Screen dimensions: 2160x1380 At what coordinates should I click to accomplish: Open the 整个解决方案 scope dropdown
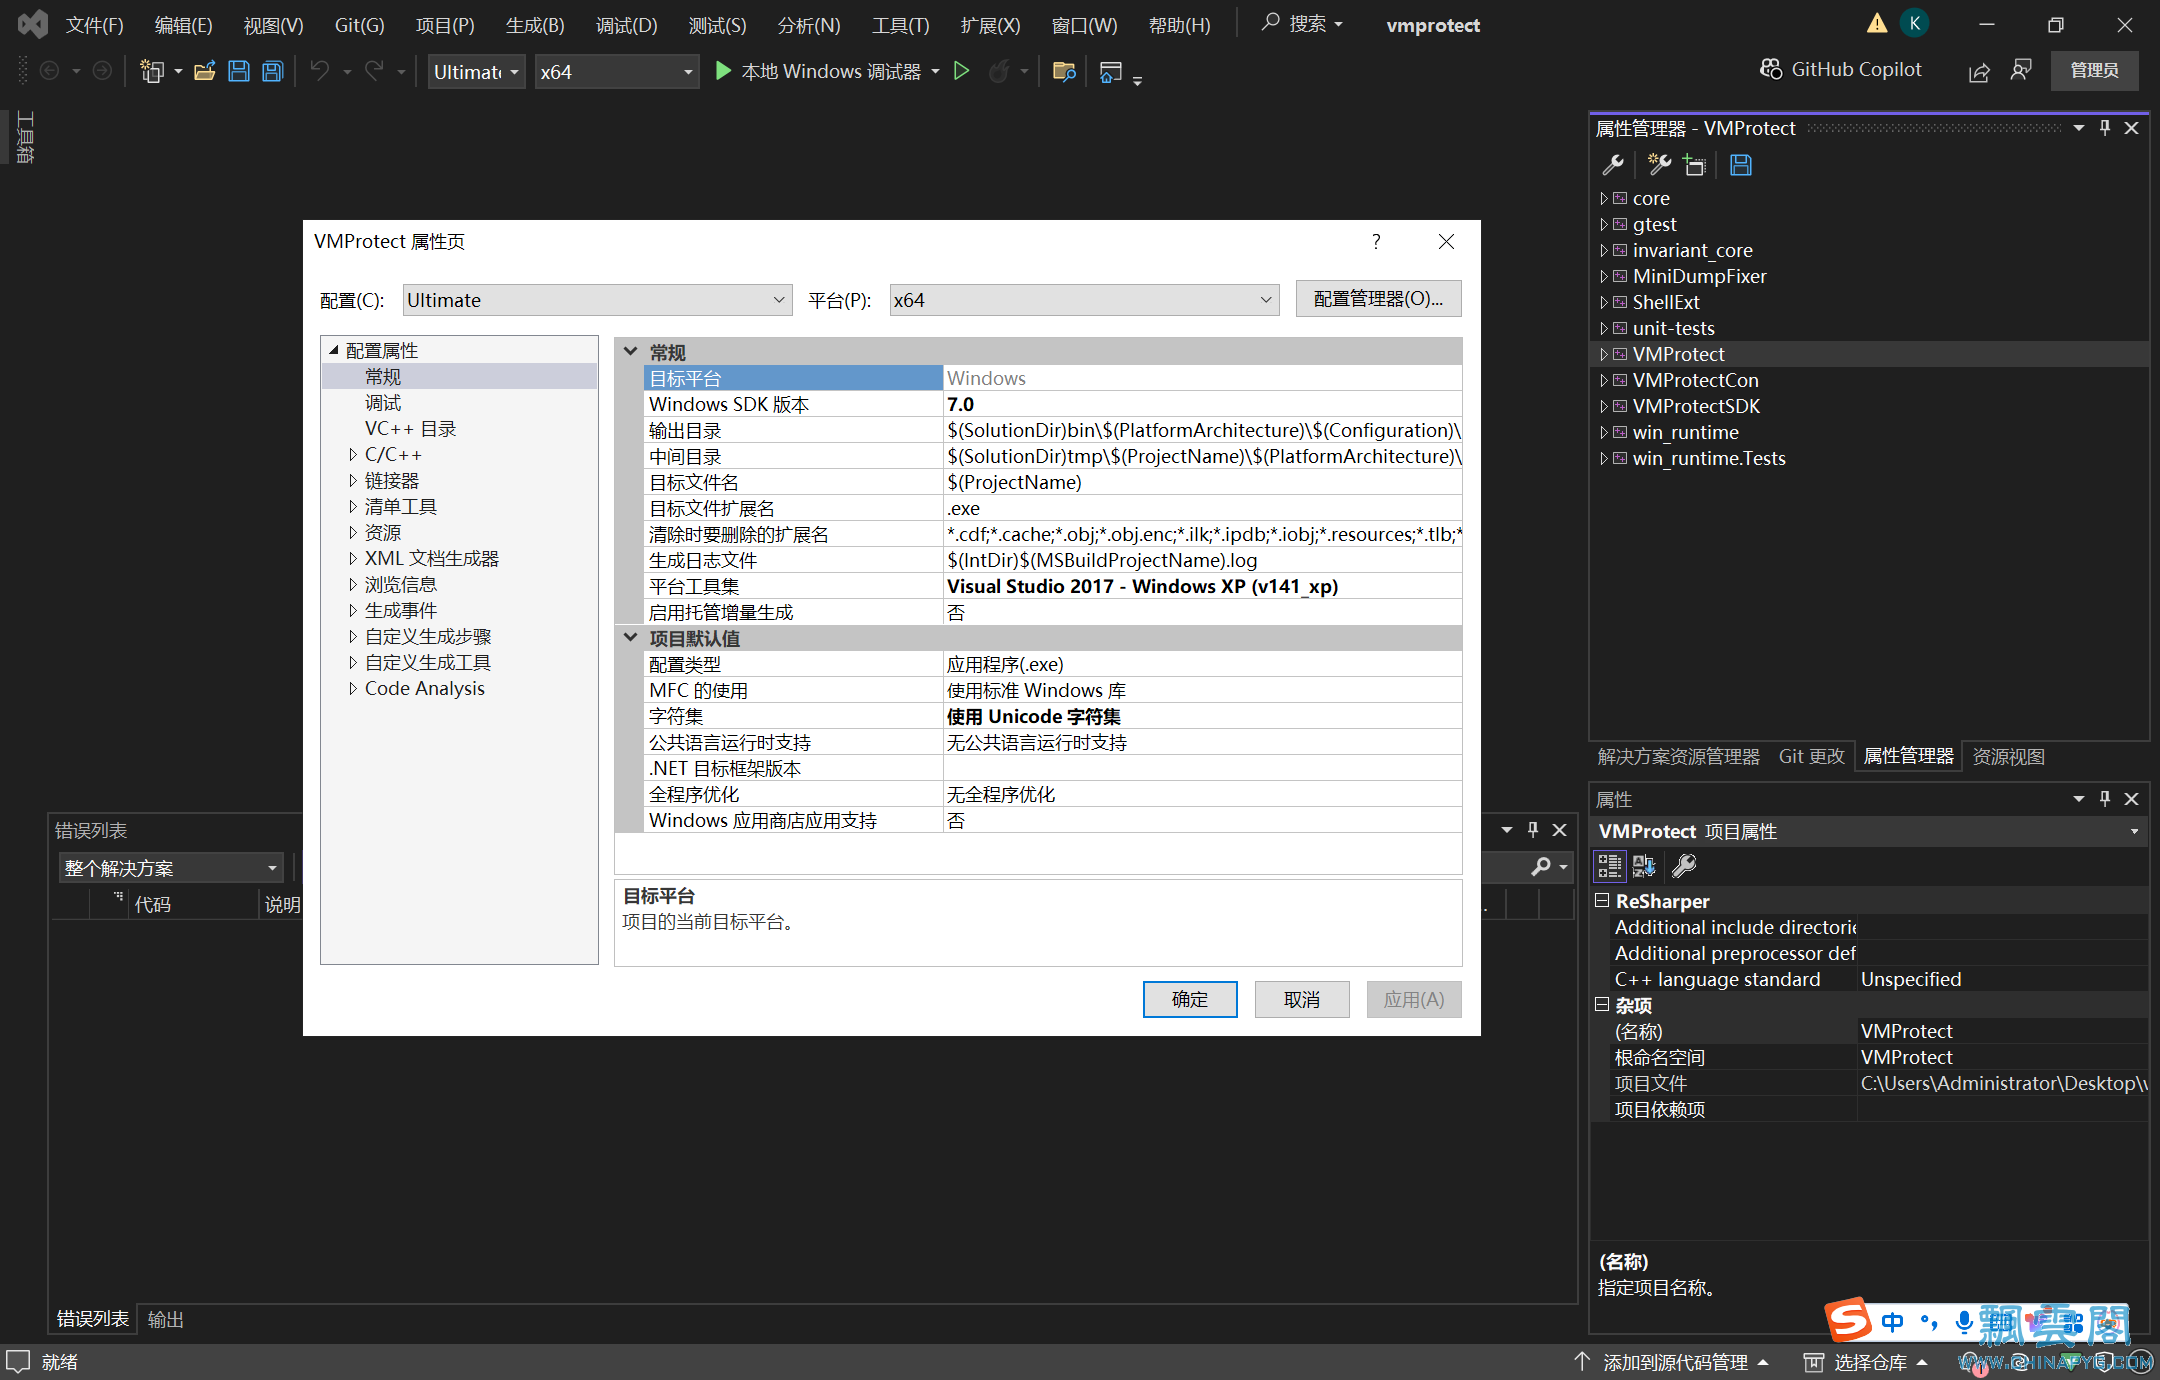(171, 868)
